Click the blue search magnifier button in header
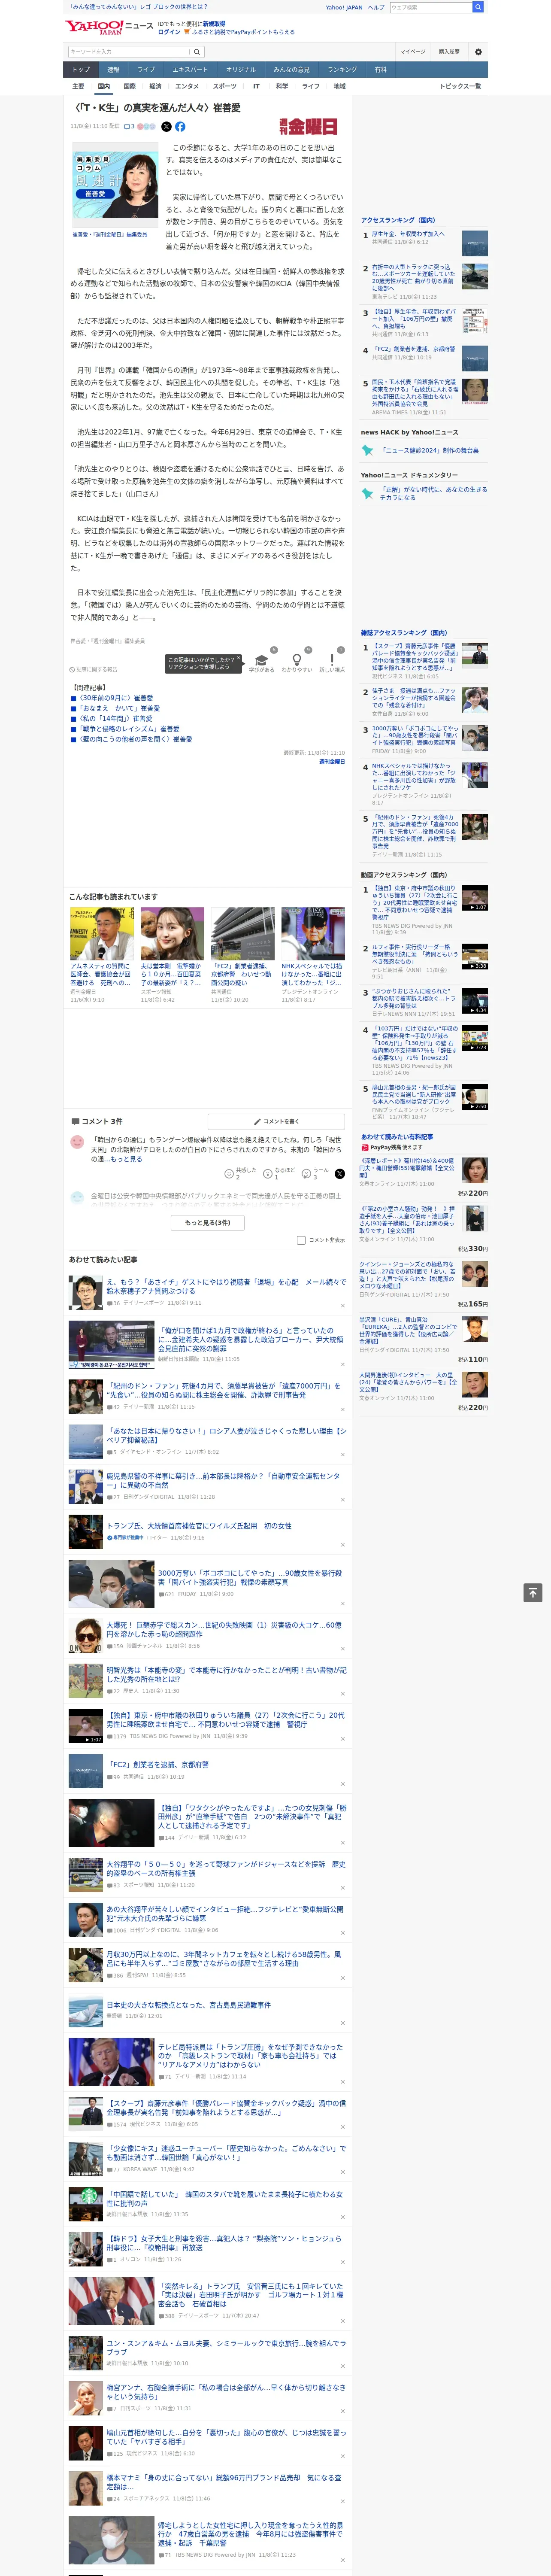The image size is (551, 2576). tap(478, 7)
